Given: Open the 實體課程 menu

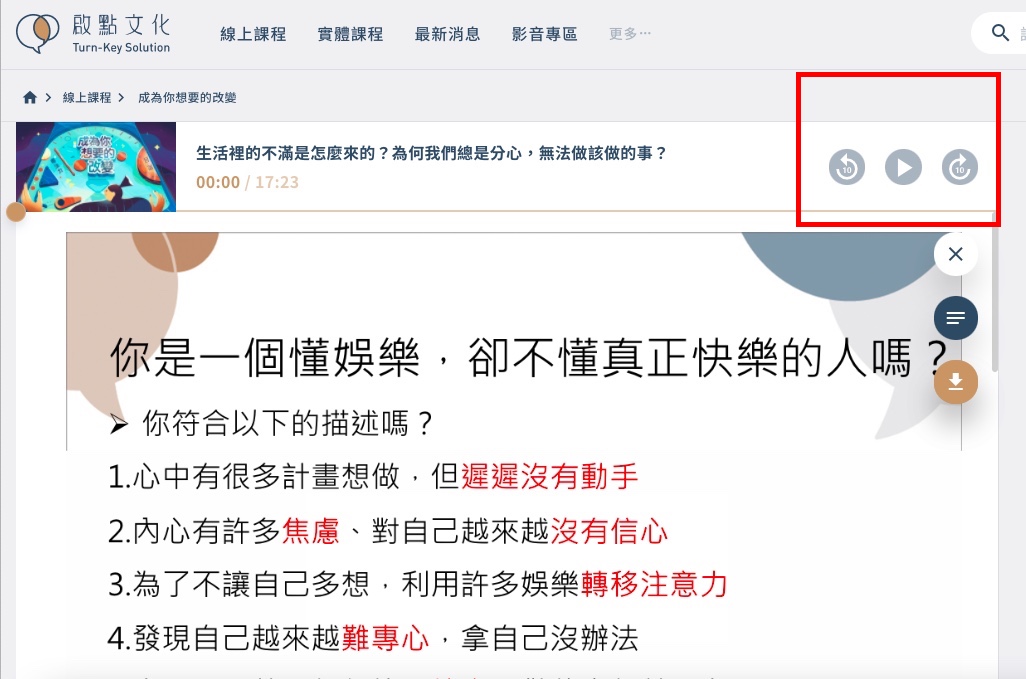Looking at the screenshot, I should pos(350,34).
